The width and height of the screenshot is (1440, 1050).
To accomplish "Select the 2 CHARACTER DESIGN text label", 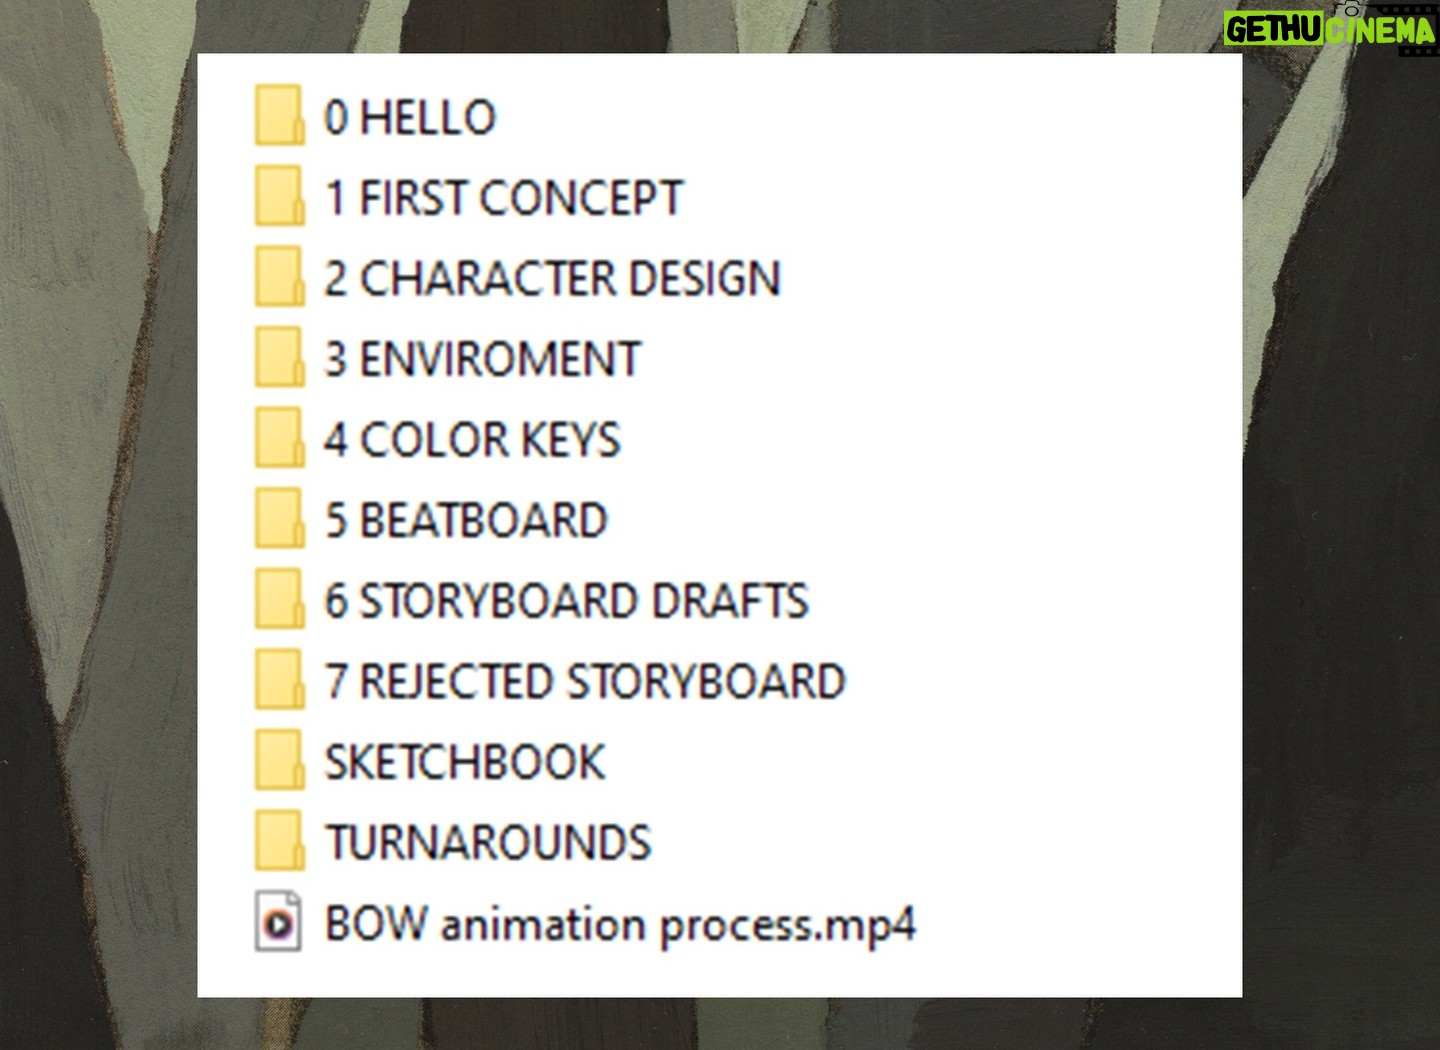I will pos(552,278).
